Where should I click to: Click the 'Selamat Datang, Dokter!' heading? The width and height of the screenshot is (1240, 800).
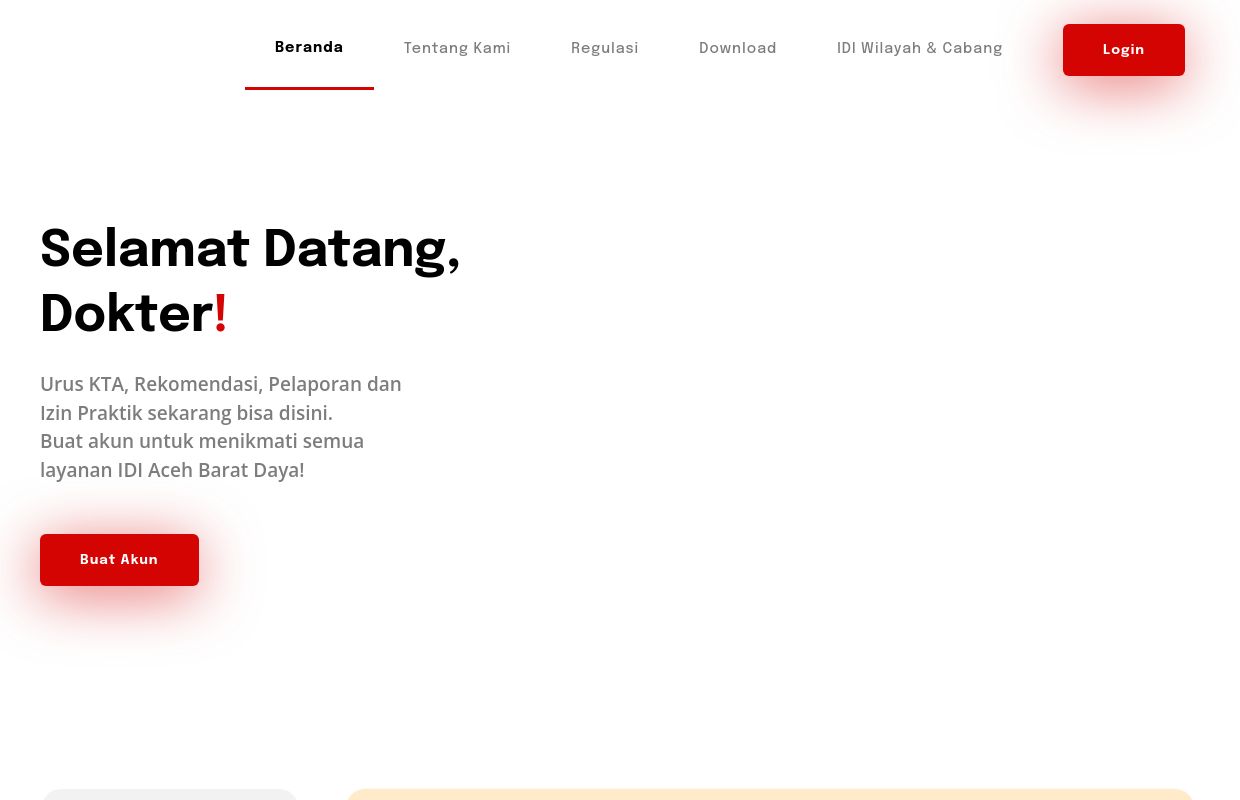tap(250, 281)
